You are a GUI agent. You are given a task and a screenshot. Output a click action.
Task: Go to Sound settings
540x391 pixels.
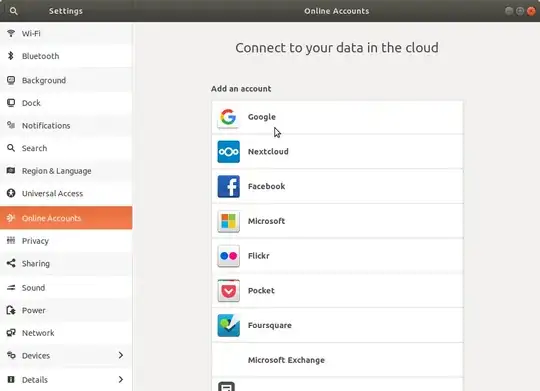click(x=66, y=288)
